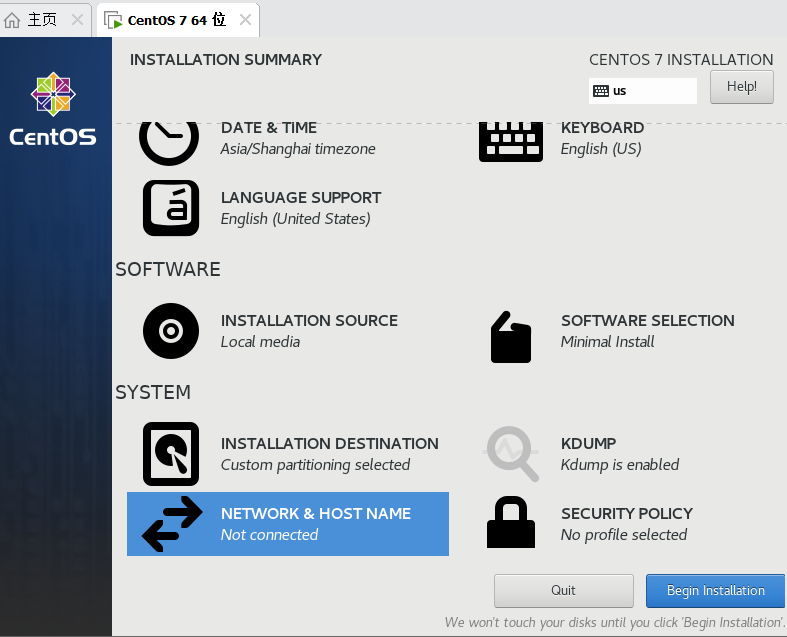
Task: Select Local media text
Action: (260, 342)
